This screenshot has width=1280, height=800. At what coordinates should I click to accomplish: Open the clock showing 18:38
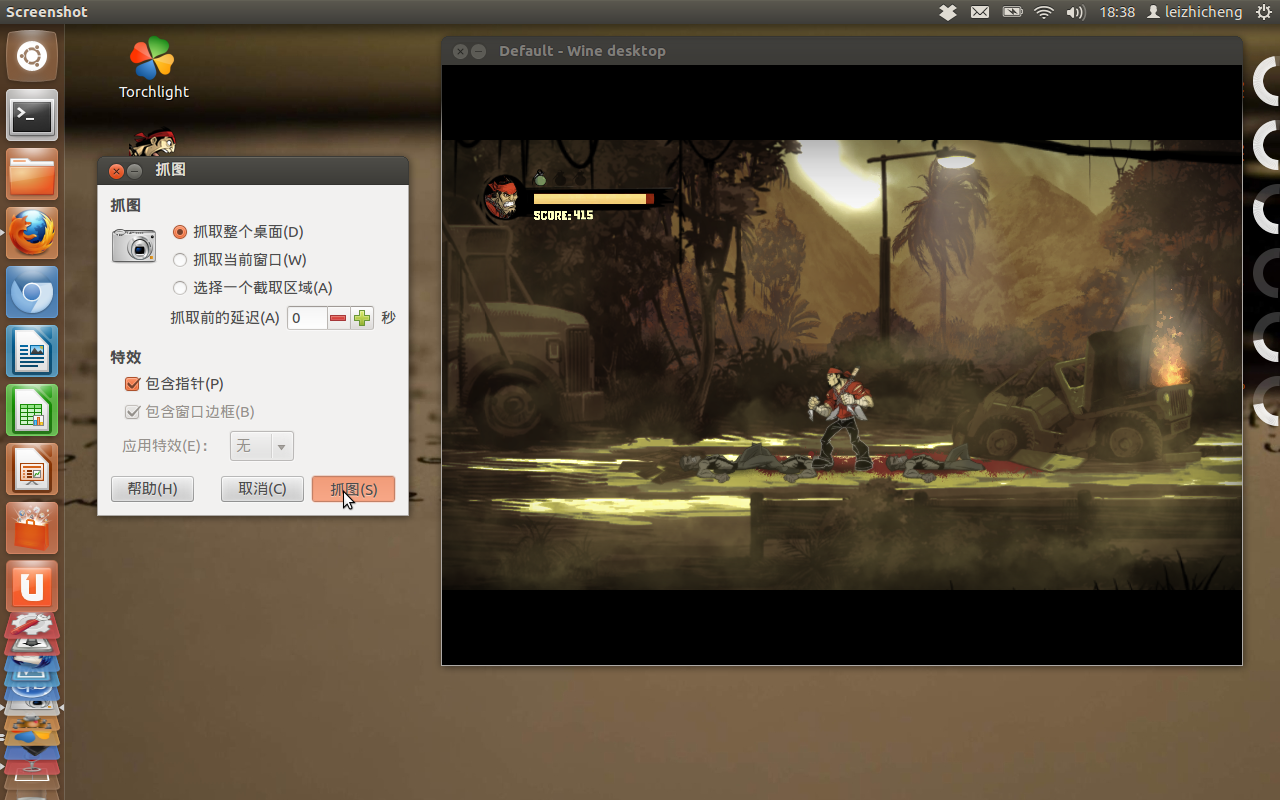click(x=1117, y=12)
